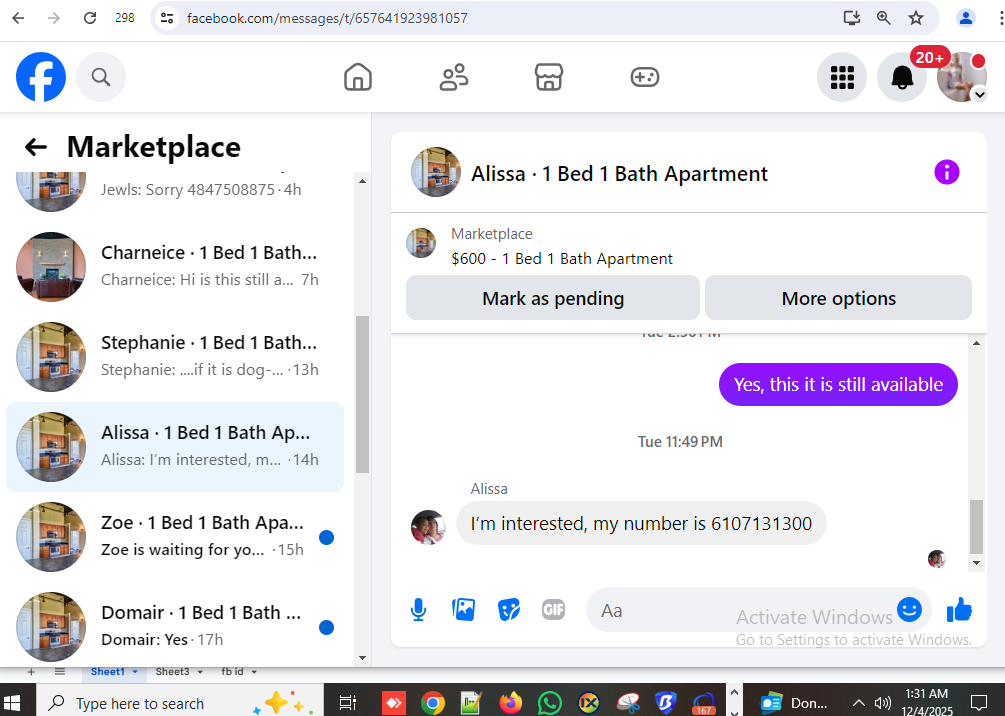Click the Mark as pending button
This screenshot has width=1005, height=716.
click(552, 298)
